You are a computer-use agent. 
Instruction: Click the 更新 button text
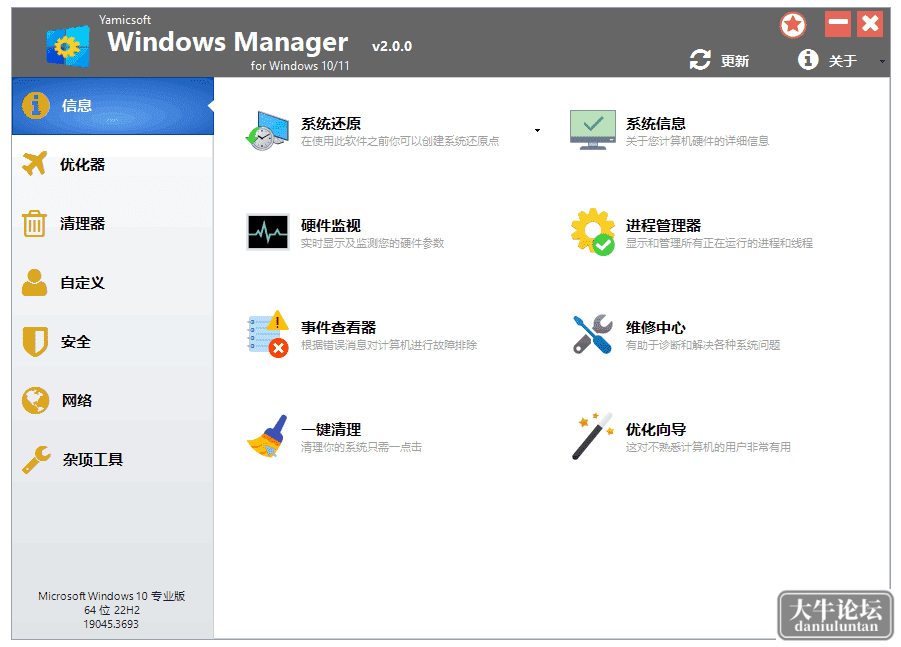tap(735, 61)
